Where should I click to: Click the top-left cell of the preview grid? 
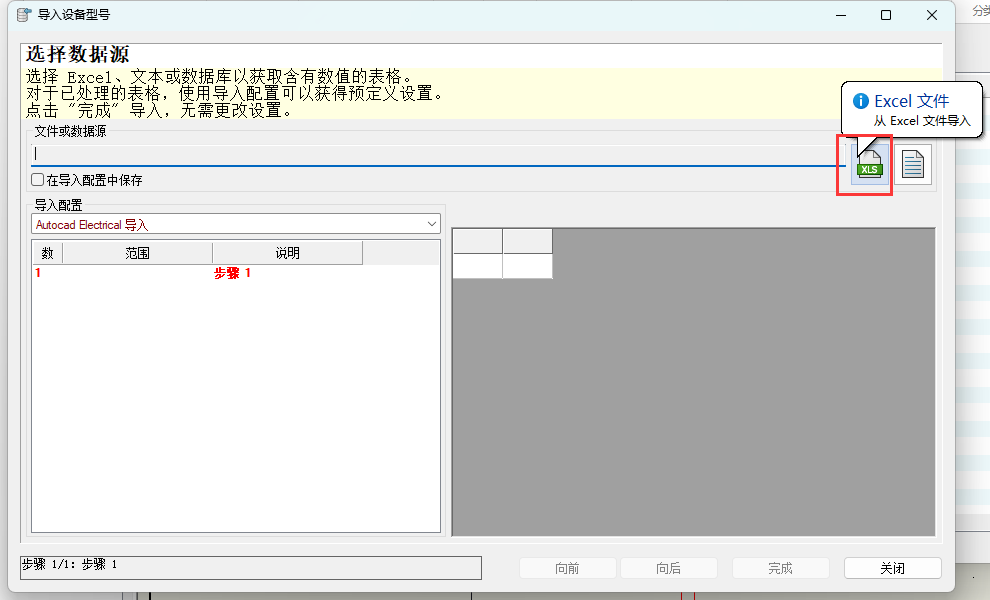tap(477, 240)
